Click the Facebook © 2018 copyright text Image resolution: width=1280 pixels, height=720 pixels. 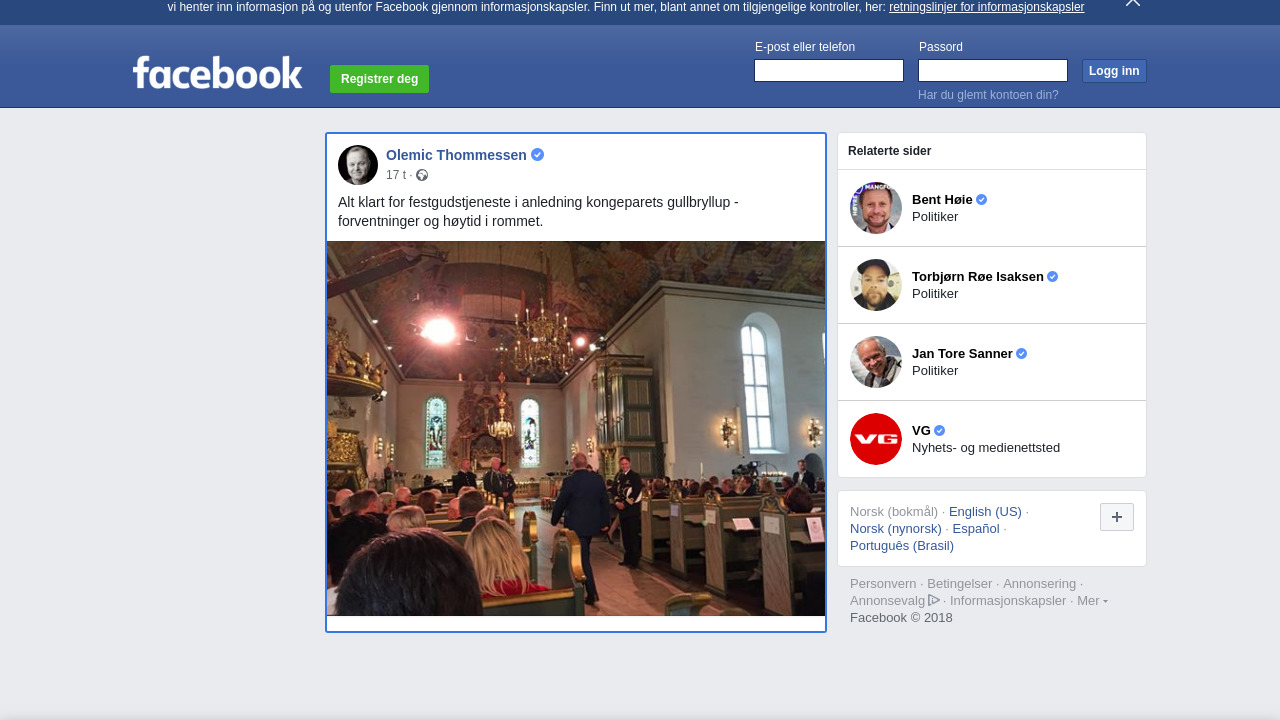point(901,618)
